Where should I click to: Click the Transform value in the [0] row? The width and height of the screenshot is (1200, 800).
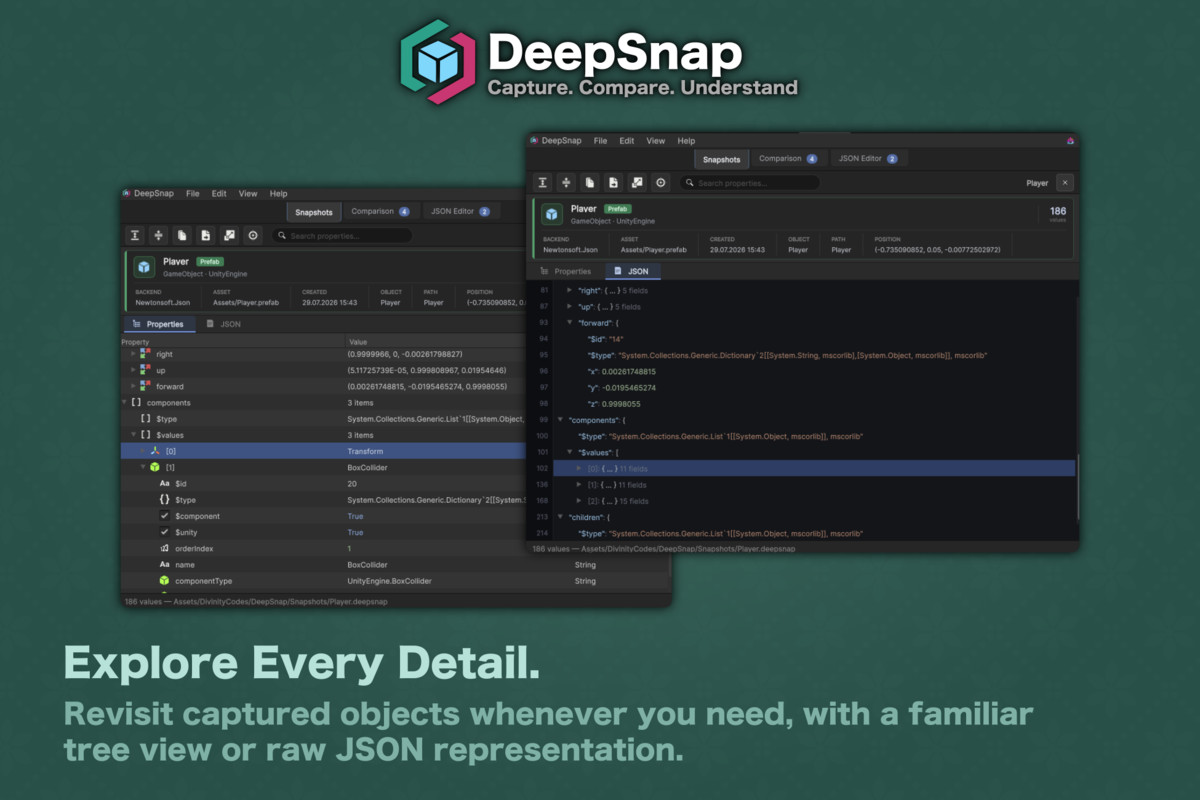pyautogui.click(x=364, y=451)
